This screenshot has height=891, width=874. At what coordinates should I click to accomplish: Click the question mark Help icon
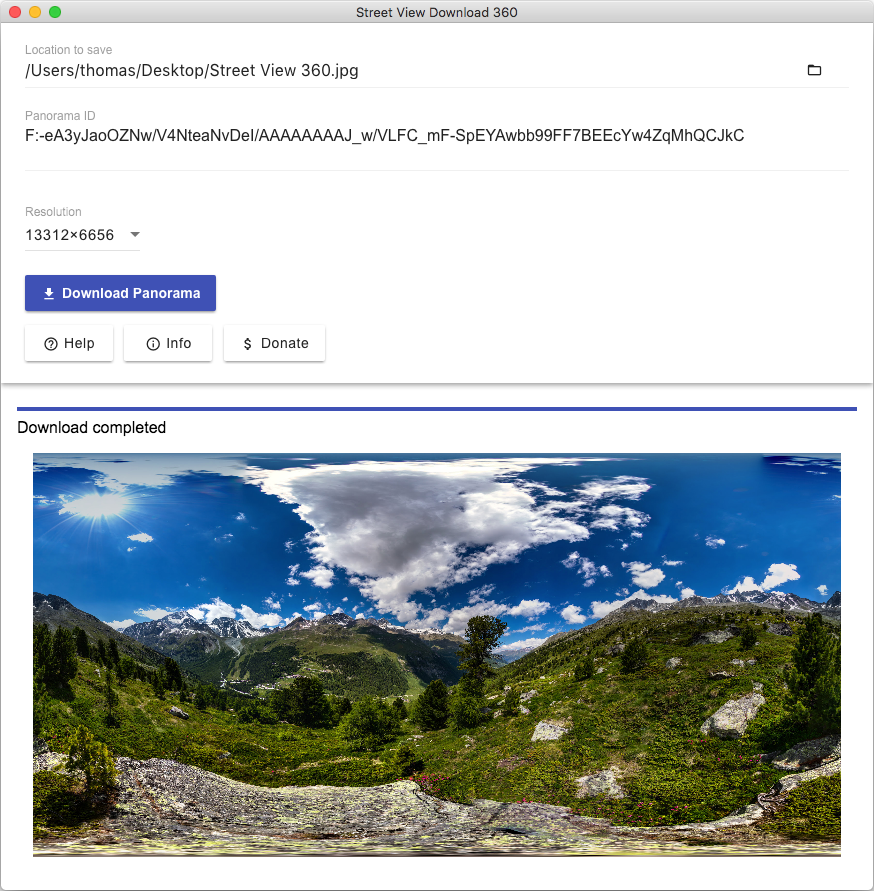(51, 344)
